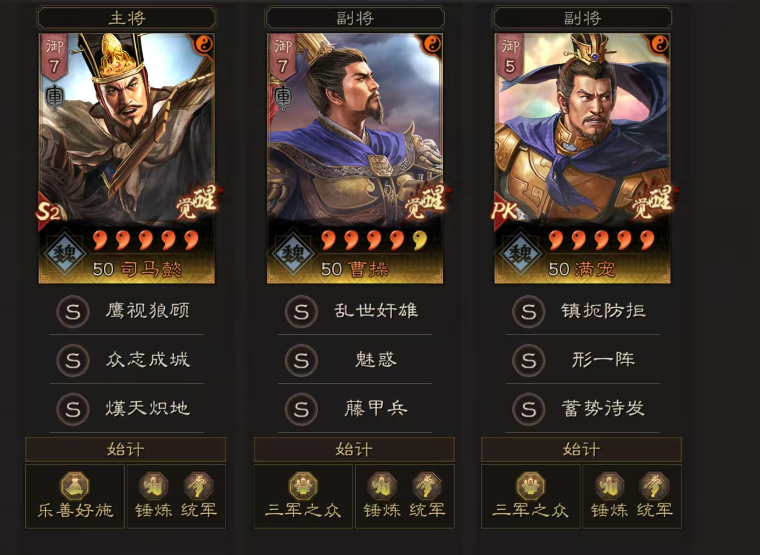Click the 曹操 general portrait card
760x555 pixels.
click(355, 158)
